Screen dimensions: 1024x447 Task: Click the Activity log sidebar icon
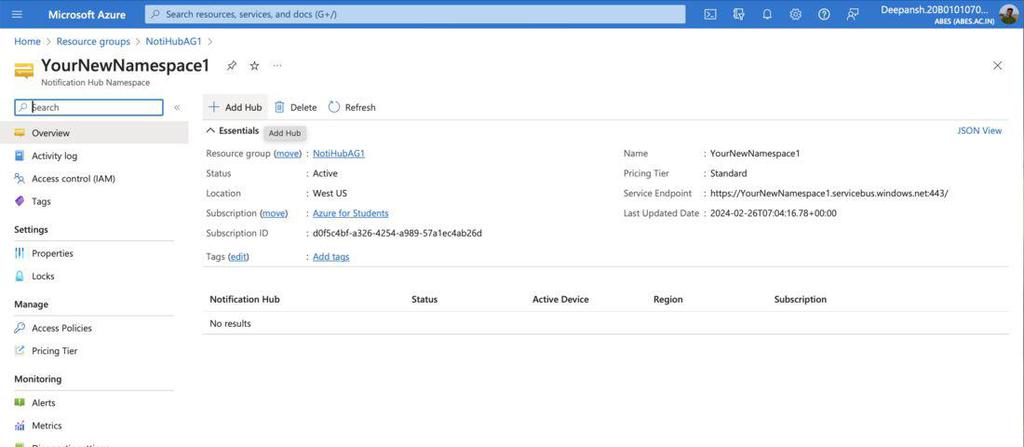(20, 156)
